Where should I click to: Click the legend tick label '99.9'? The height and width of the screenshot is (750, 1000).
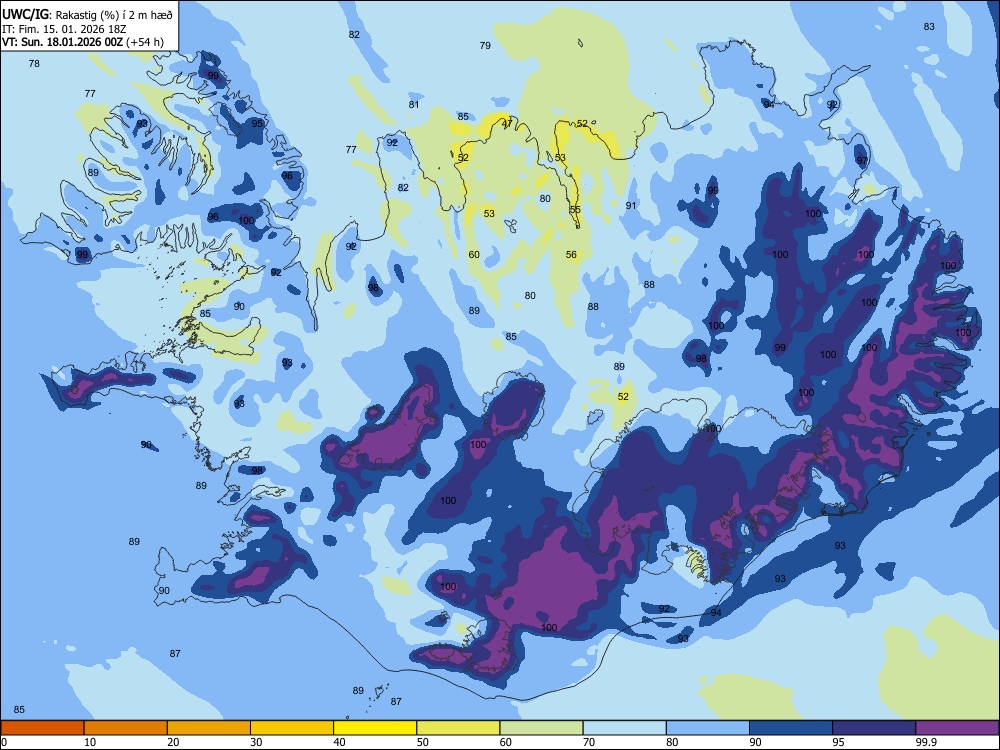click(x=926, y=742)
